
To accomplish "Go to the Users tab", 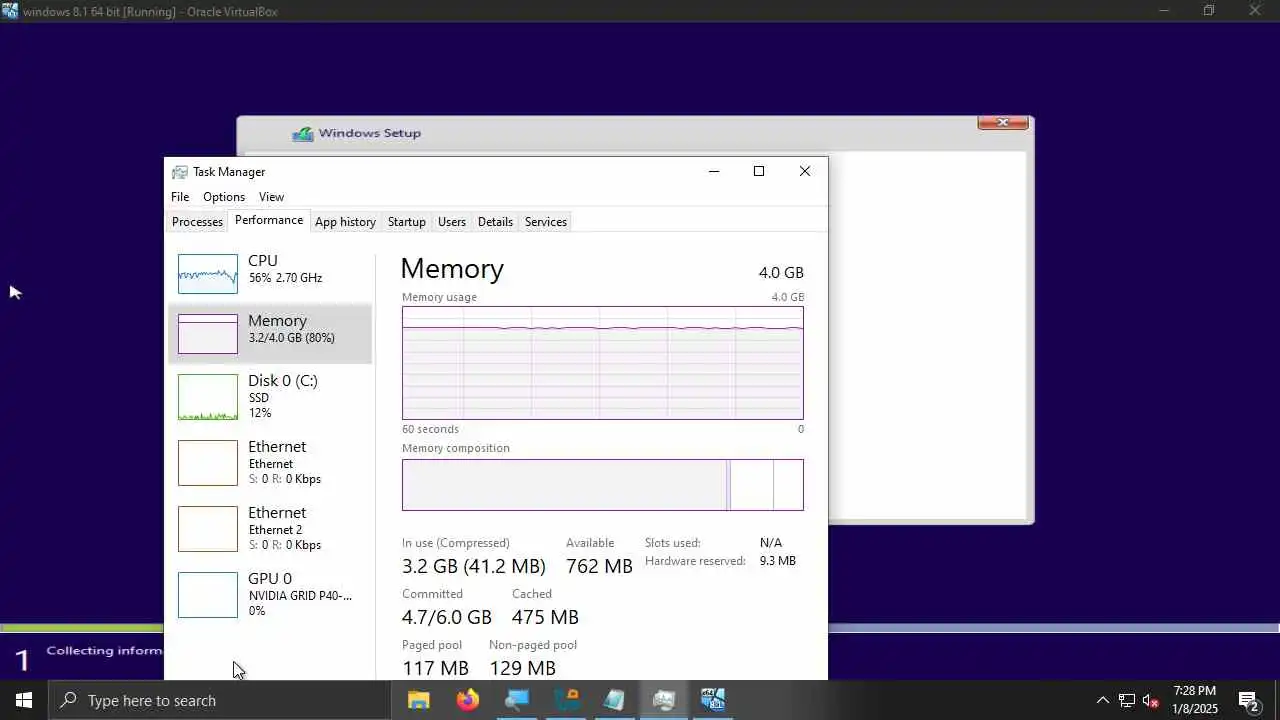I will (x=452, y=222).
